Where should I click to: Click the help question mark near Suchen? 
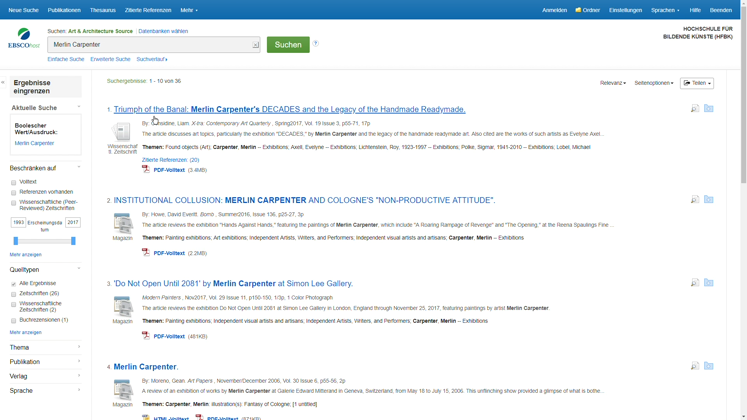click(316, 43)
